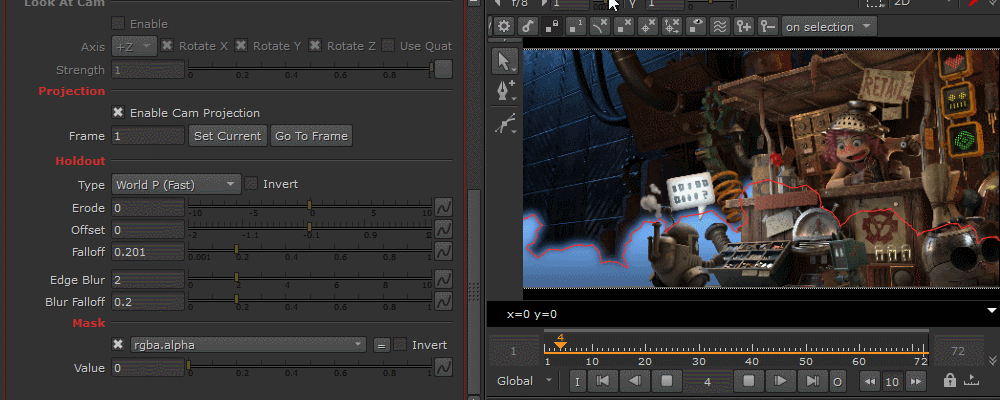Click the stop button left of frame field
Viewport: 1000px width, 400px height.
667,381
